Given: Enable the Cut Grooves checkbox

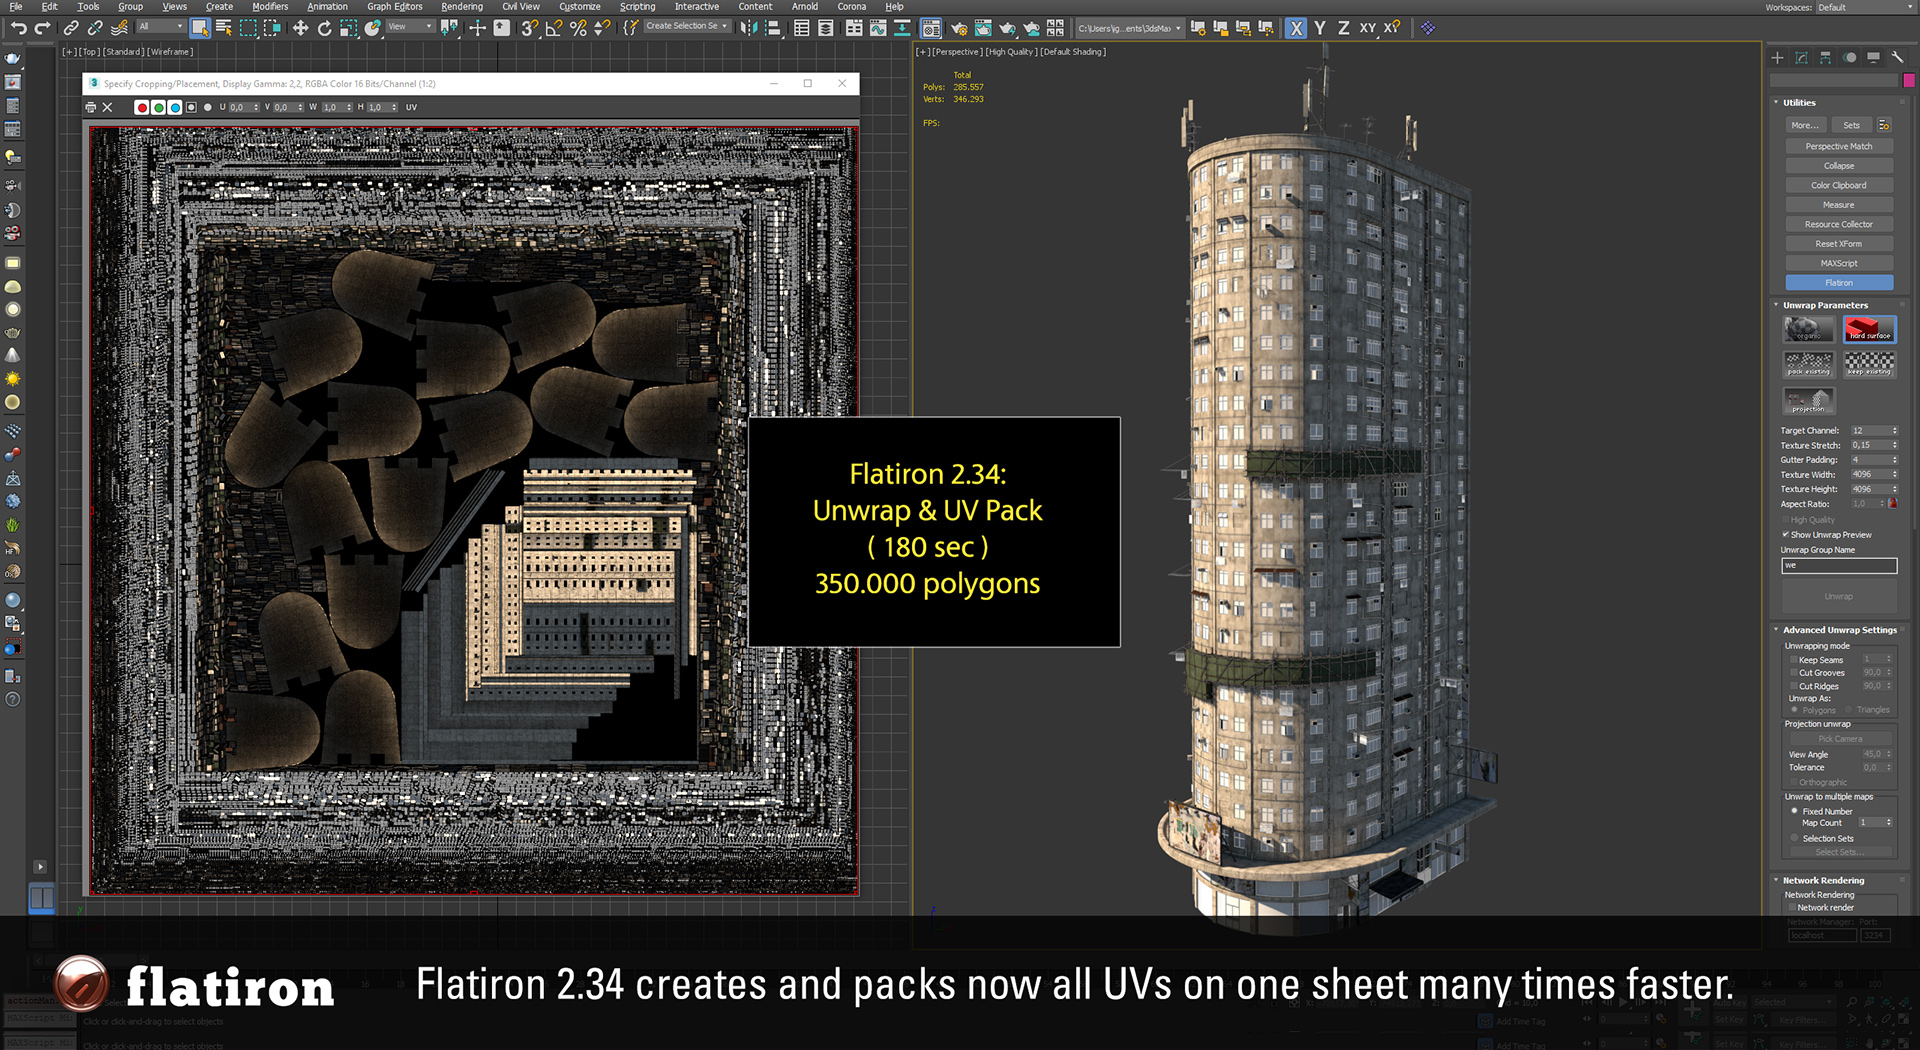Looking at the screenshot, I should point(1794,673).
